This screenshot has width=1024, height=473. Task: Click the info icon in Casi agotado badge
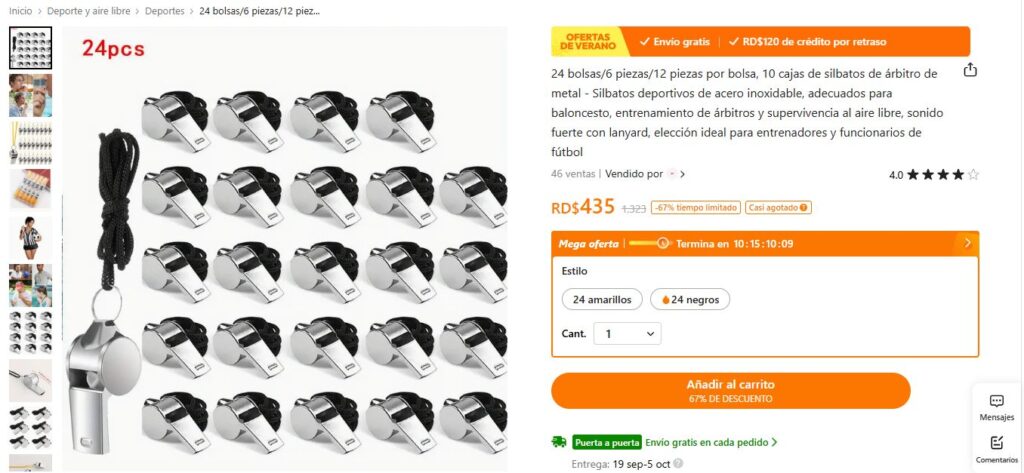click(803, 208)
